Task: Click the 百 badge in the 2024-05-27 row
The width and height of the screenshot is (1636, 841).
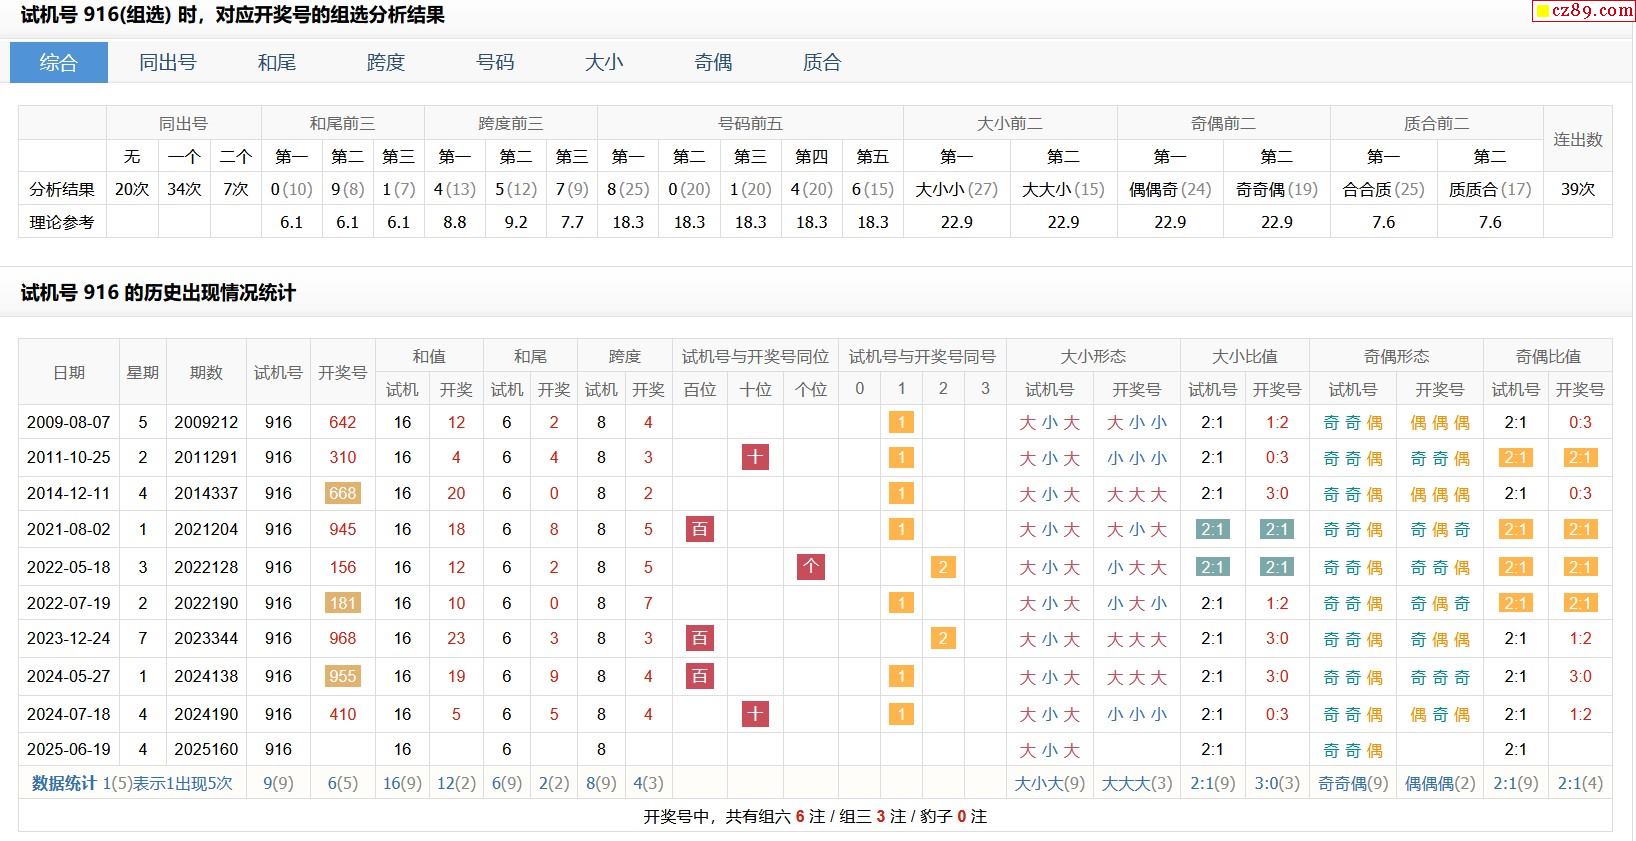Action: coord(700,676)
